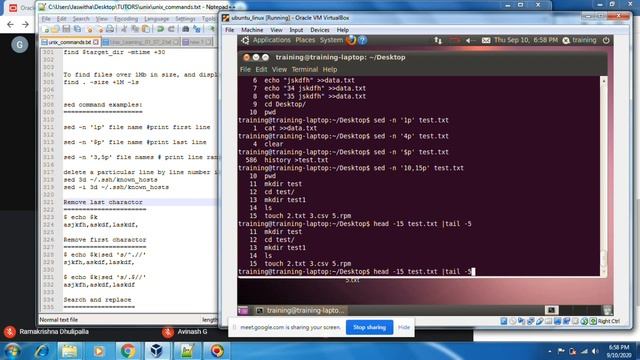Viewport: 640px width, 360px height.
Task: Click the Back arrow in Chrome window
Action: [11, 25]
